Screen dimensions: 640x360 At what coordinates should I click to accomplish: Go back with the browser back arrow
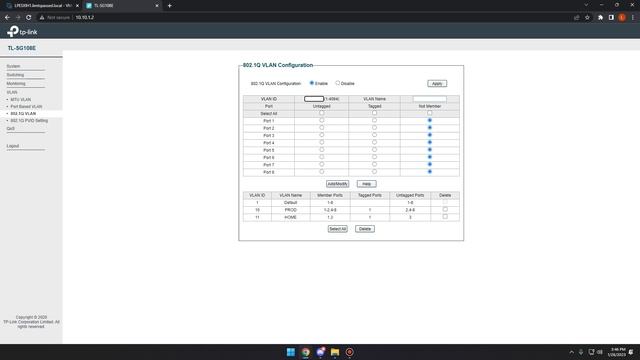[7, 18]
